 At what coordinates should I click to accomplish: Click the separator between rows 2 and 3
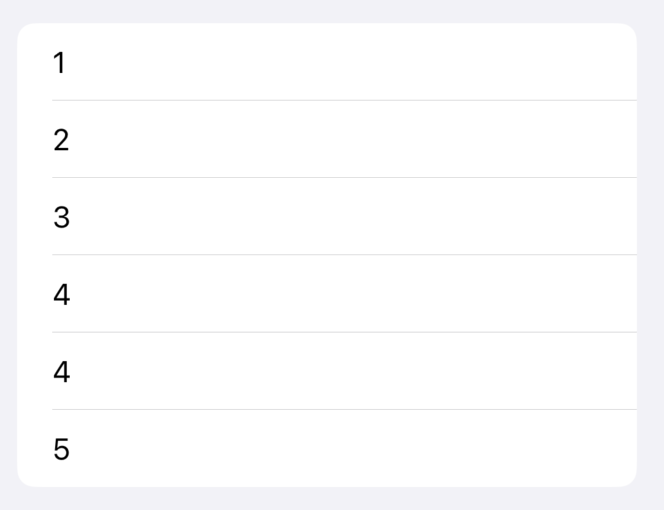344,177
